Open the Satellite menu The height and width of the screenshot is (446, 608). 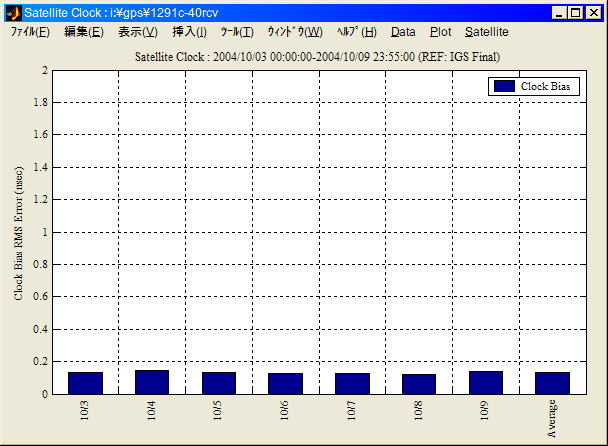click(486, 32)
